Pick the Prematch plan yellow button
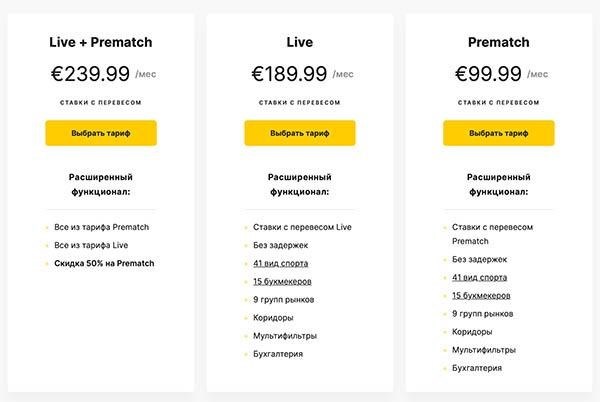The width and height of the screenshot is (600, 402). click(499, 133)
